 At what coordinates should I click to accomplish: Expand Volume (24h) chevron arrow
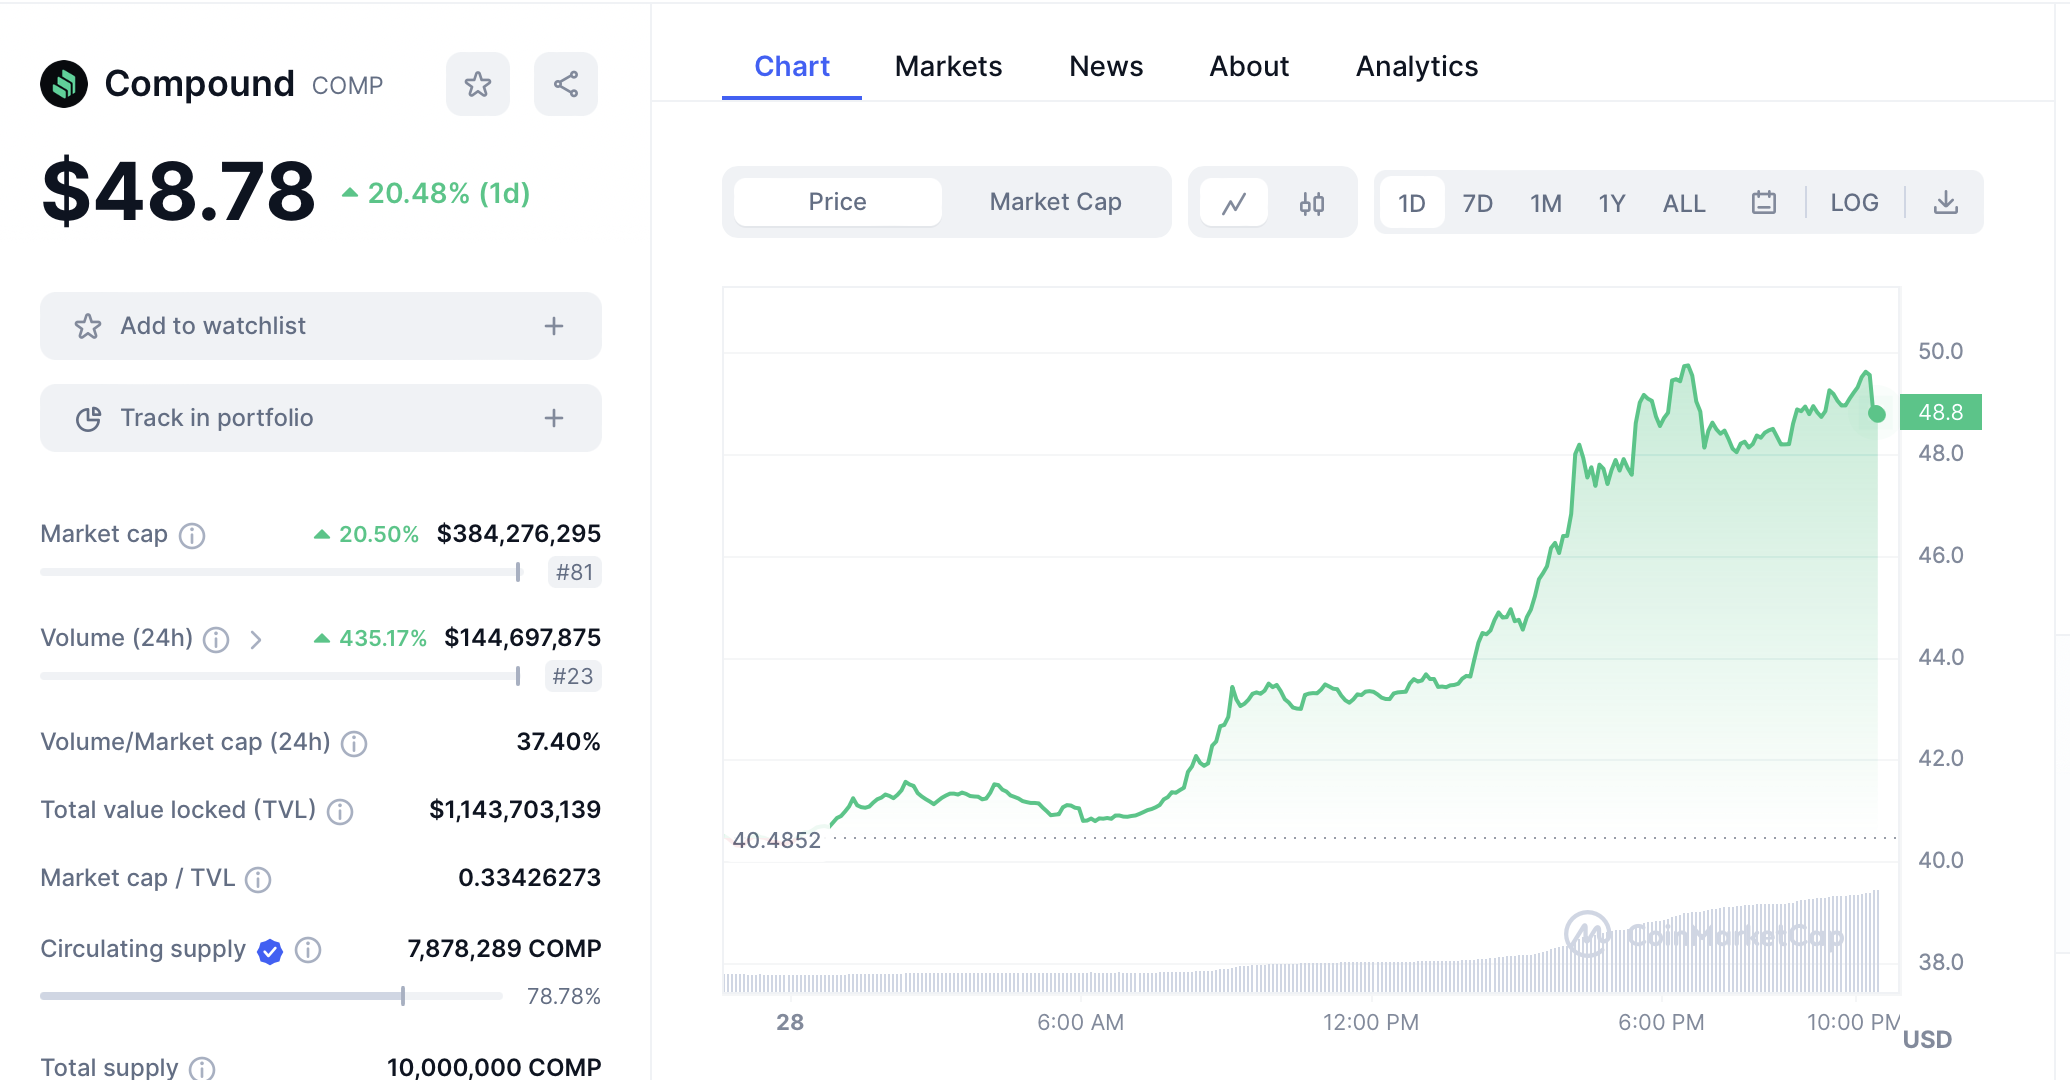tap(256, 640)
